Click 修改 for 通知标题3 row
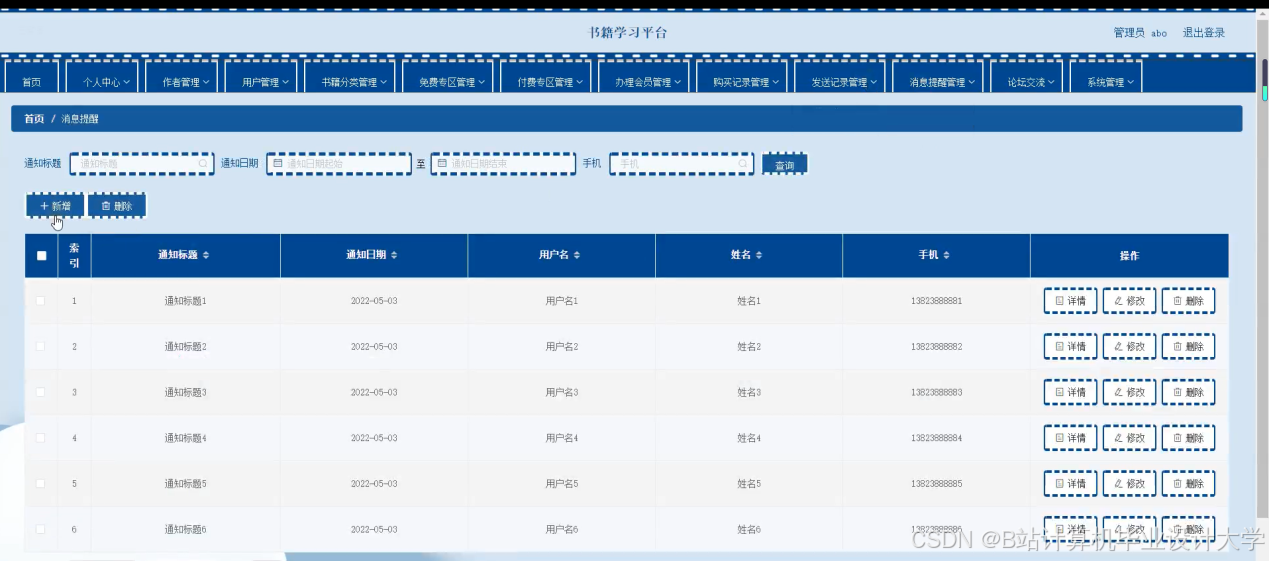1269x561 pixels. [x=1129, y=393]
